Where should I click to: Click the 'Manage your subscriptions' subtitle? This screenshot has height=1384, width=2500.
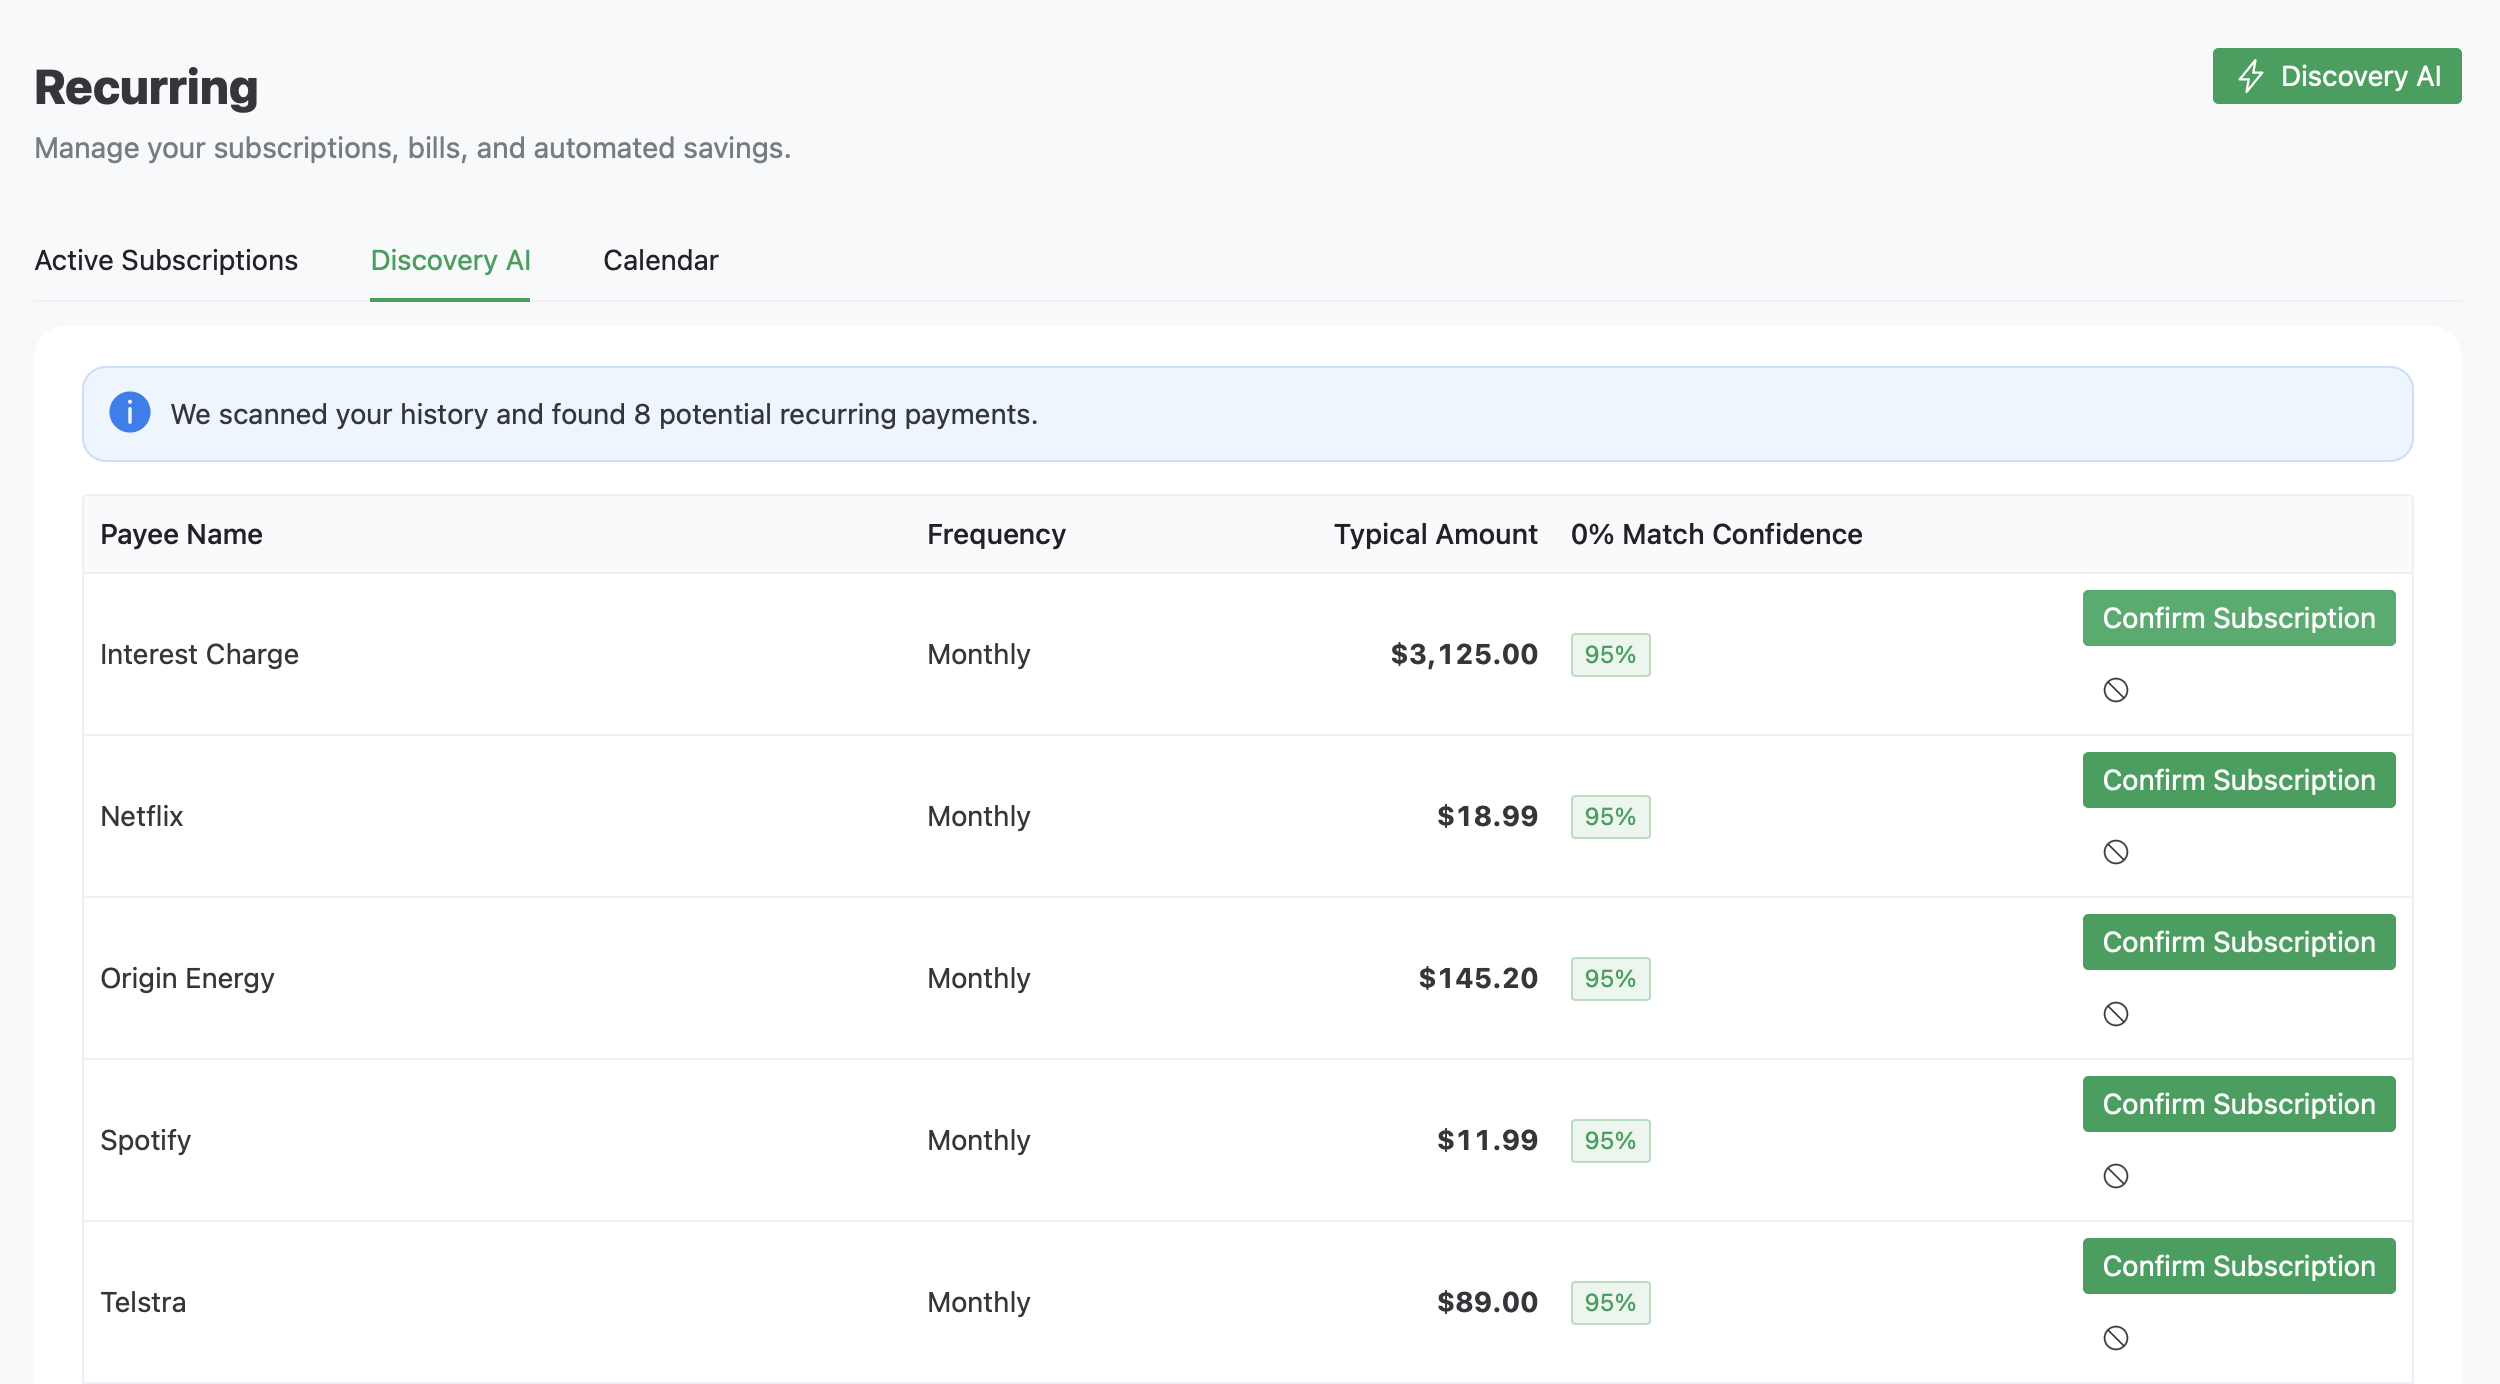click(412, 148)
